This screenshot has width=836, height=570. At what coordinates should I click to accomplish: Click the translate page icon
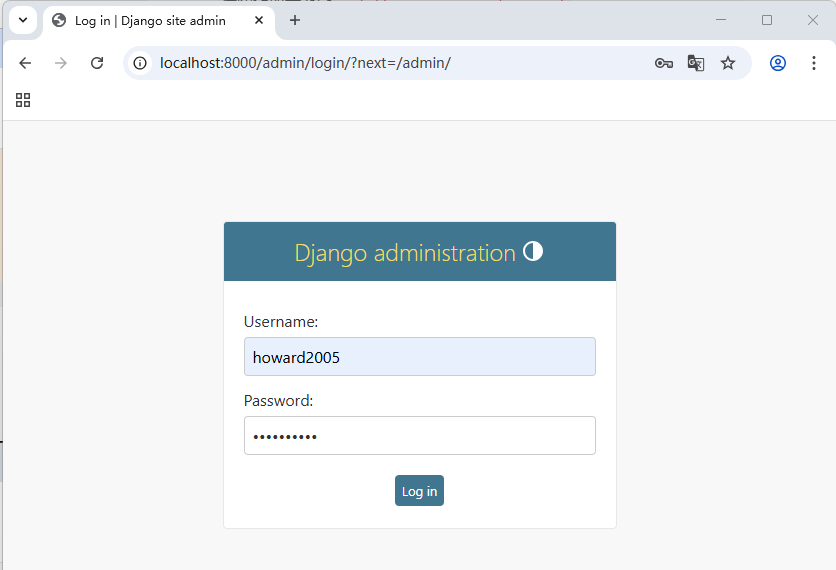[696, 63]
